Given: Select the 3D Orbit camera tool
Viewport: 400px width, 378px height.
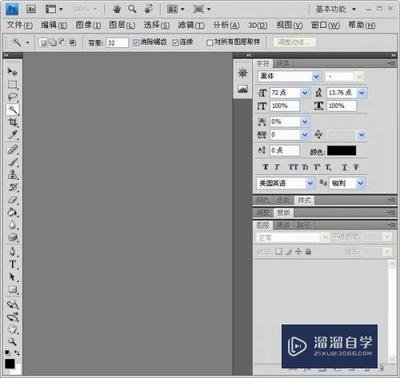Looking at the screenshot, I should tap(12, 317).
